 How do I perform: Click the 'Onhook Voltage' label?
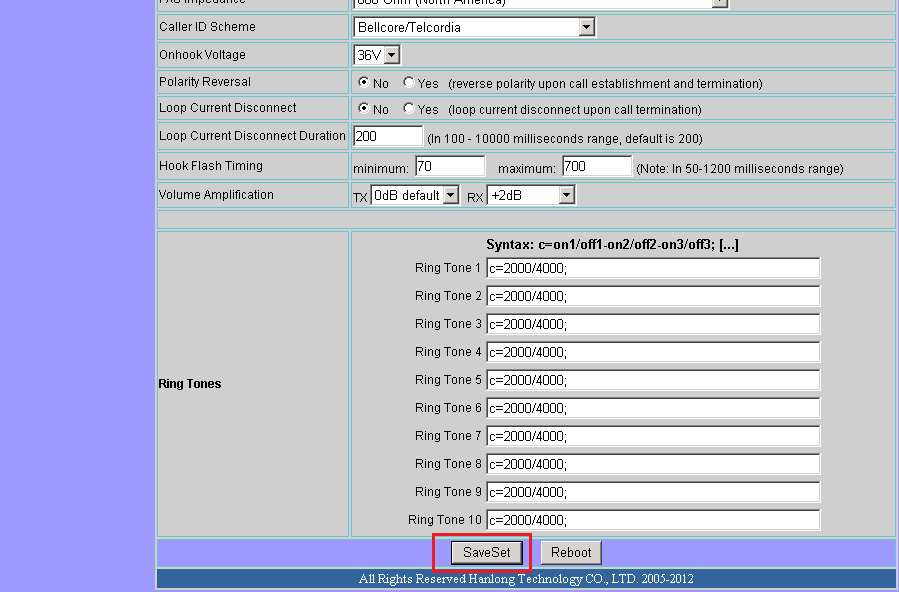point(202,55)
